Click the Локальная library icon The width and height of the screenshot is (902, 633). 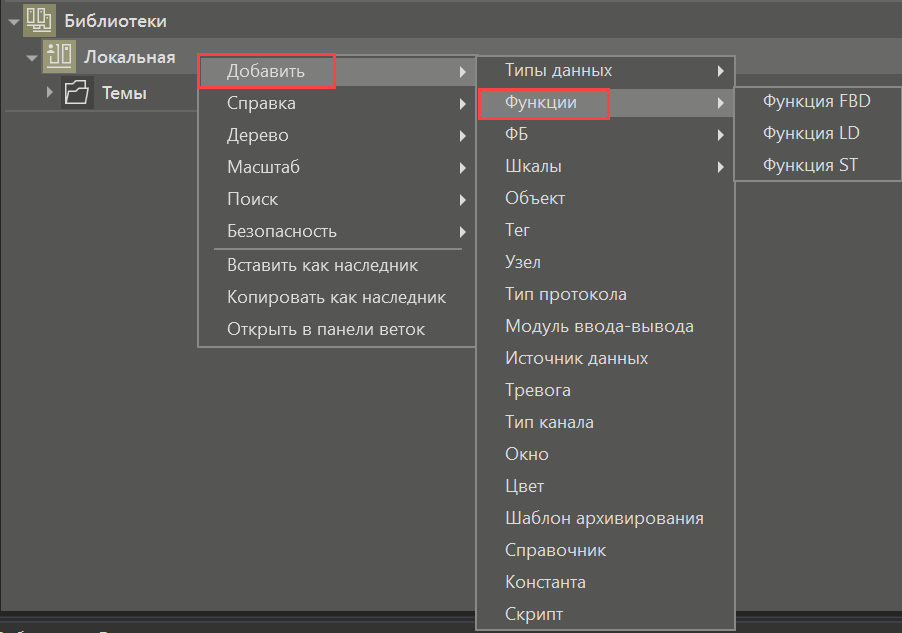tap(60, 57)
